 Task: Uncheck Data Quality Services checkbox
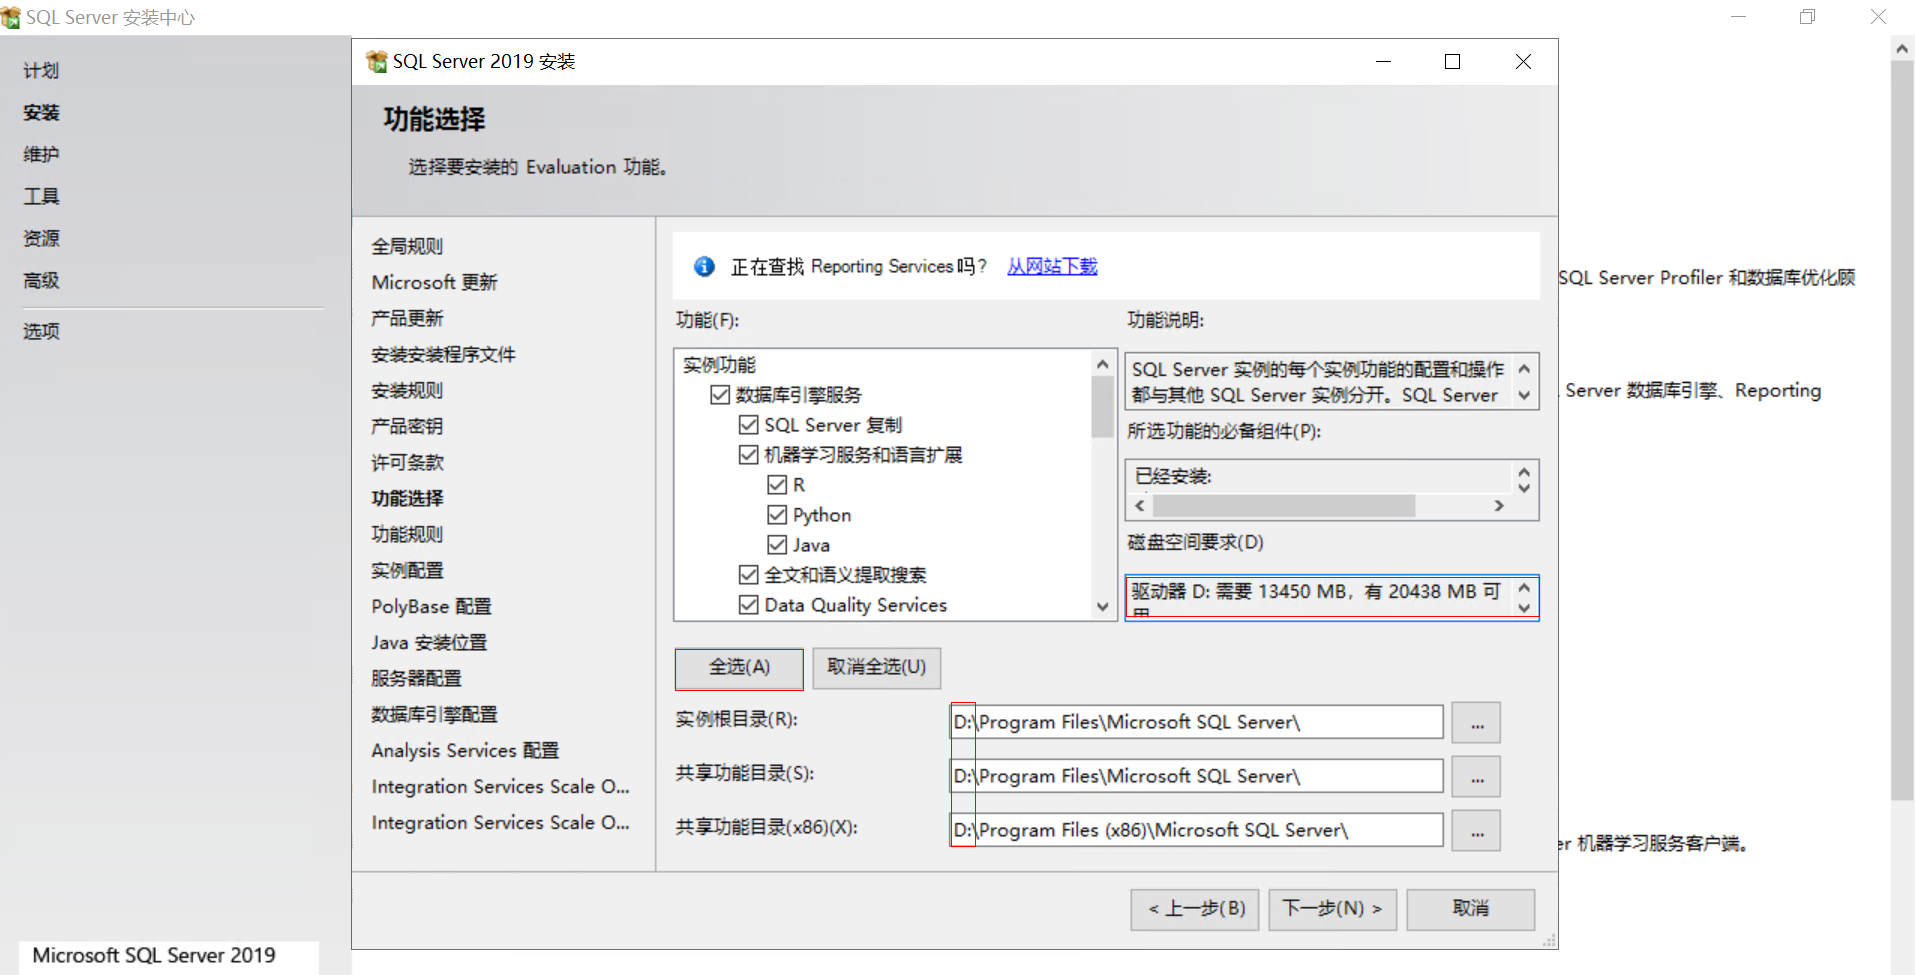pos(748,605)
